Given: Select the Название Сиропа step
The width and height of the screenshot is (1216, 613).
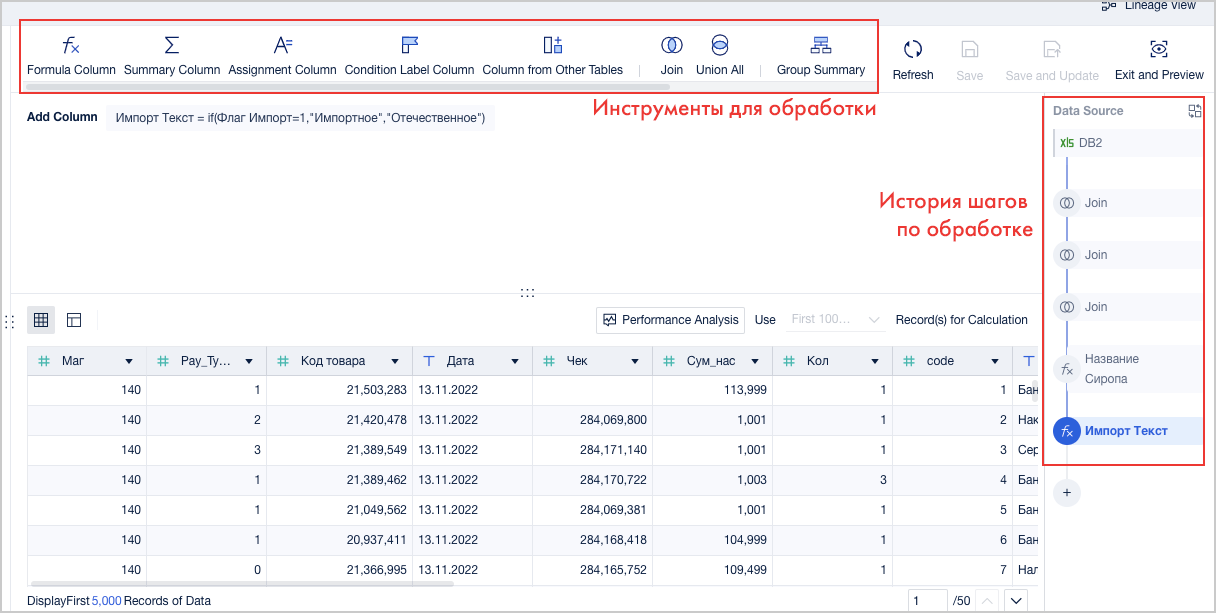Looking at the screenshot, I should 1110,369.
